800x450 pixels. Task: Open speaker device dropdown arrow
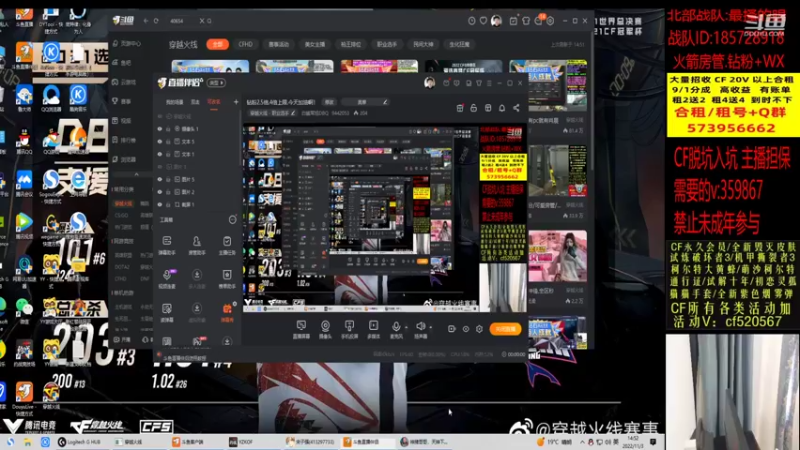pos(431,327)
